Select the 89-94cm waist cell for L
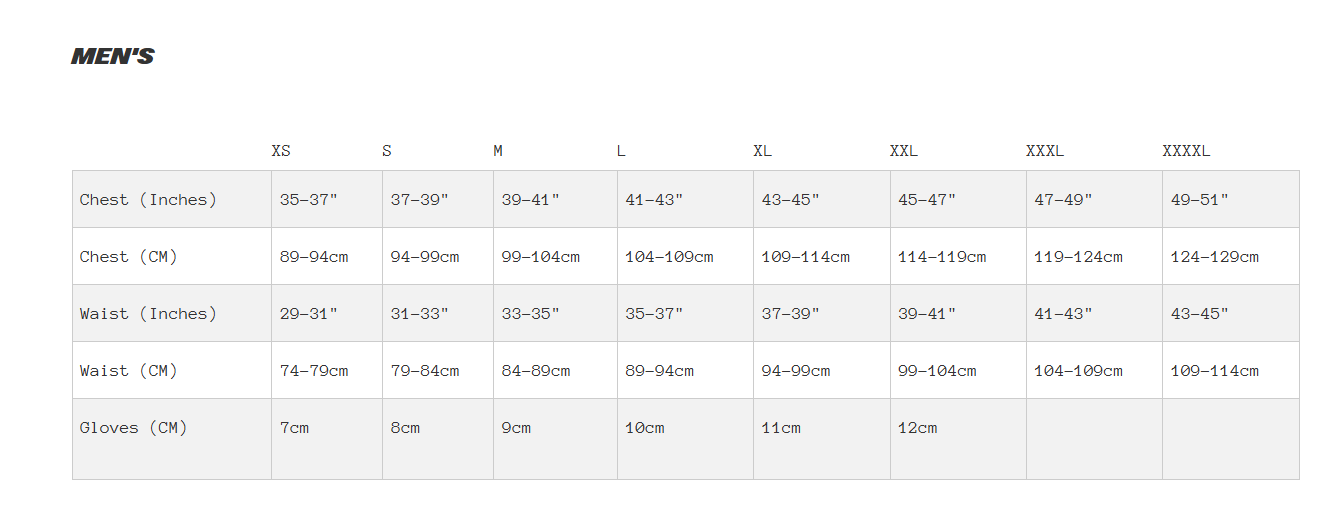This screenshot has width=1335, height=526. pos(660,371)
